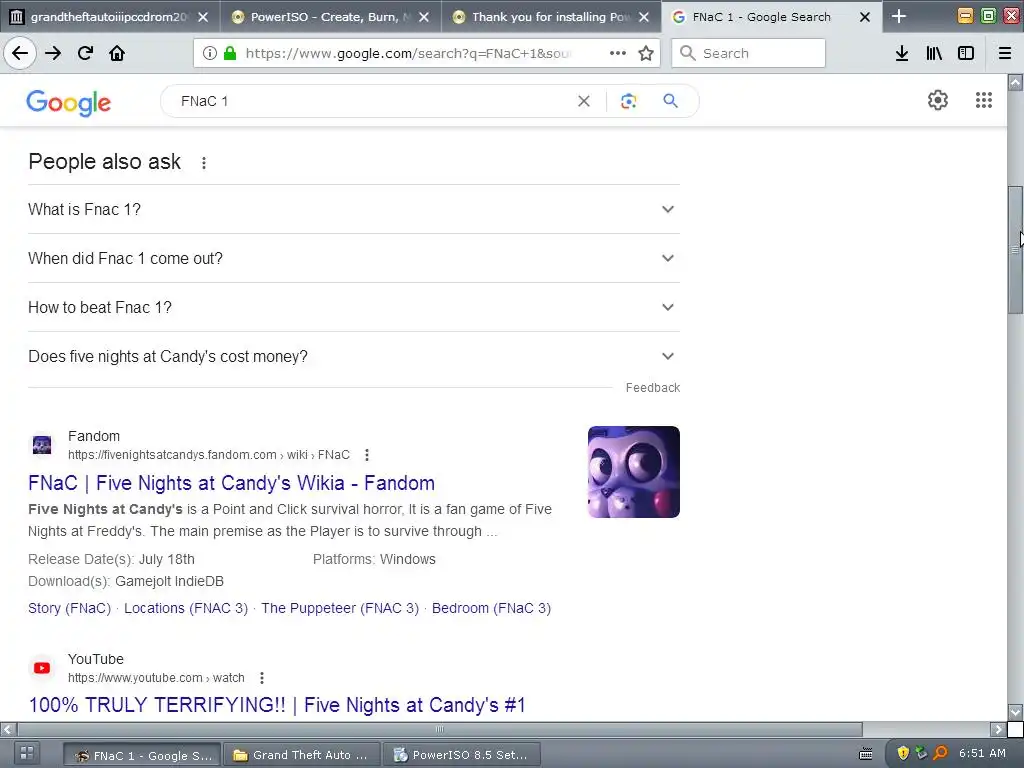The width and height of the screenshot is (1024, 768).
Task: Open Google quick settings gear
Action: click(938, 100)
